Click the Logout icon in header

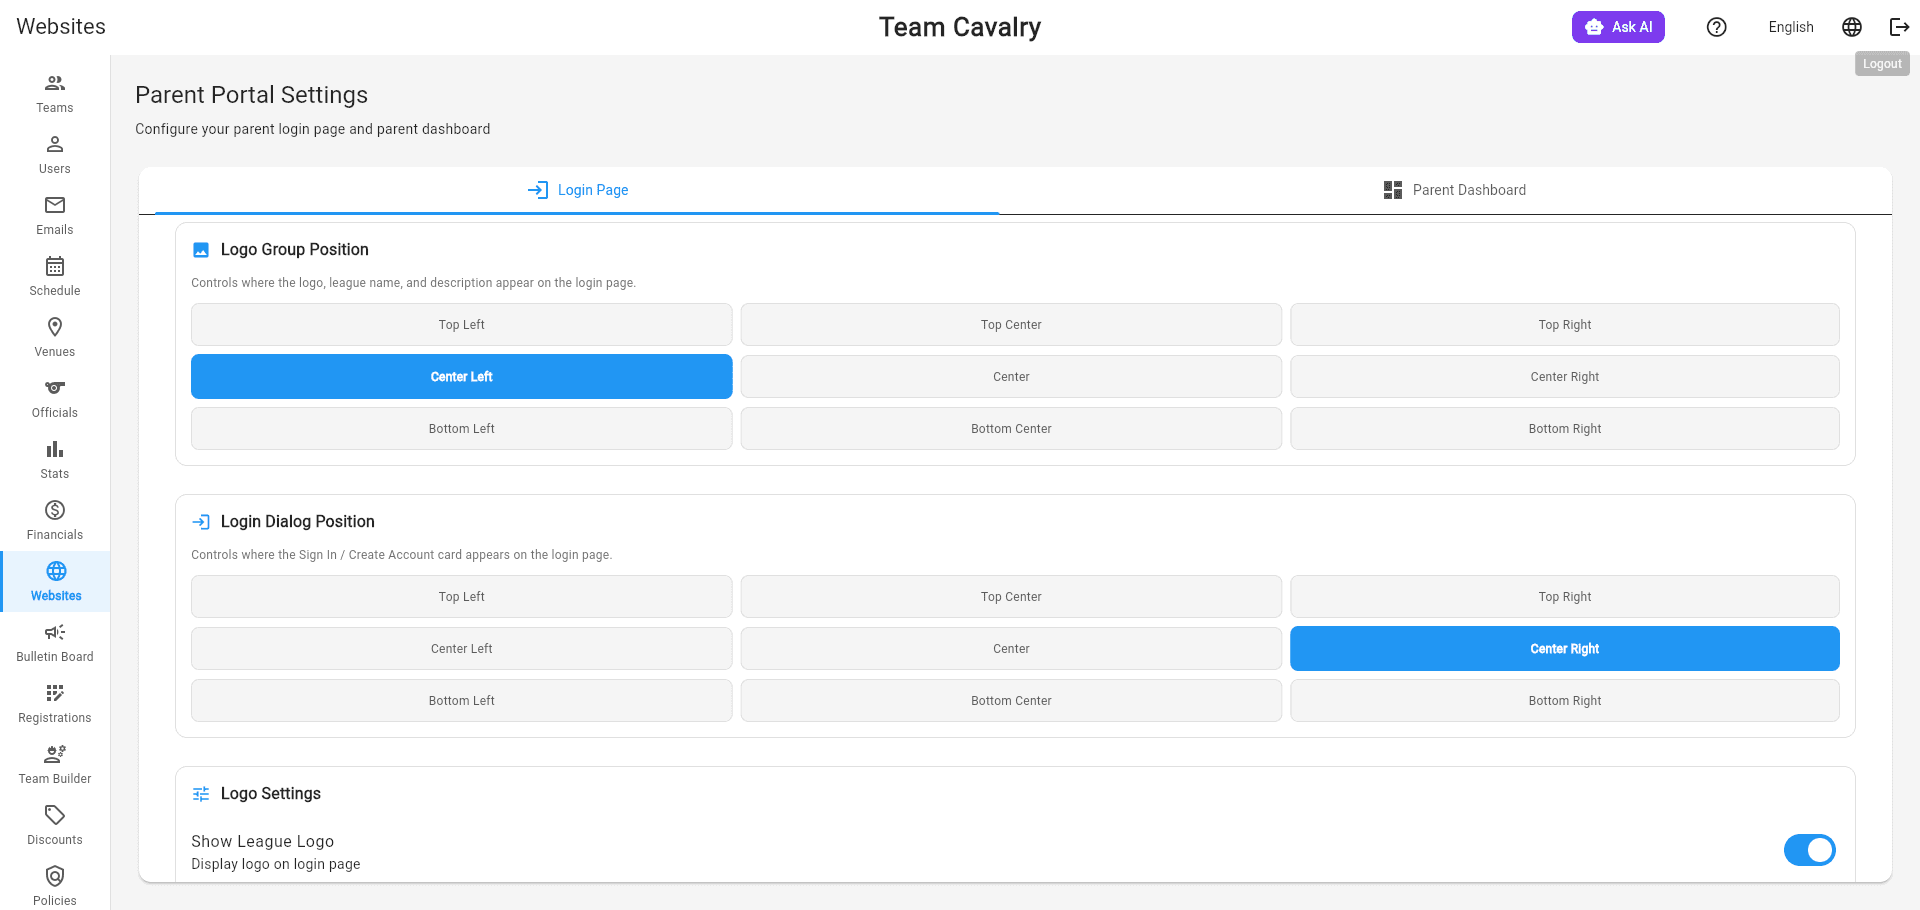(x=1899, y=27)
